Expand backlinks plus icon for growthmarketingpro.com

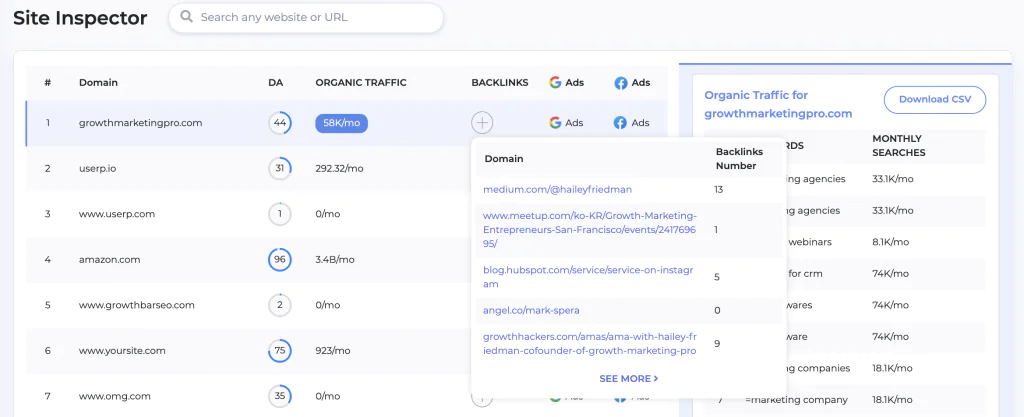(482, 123)
